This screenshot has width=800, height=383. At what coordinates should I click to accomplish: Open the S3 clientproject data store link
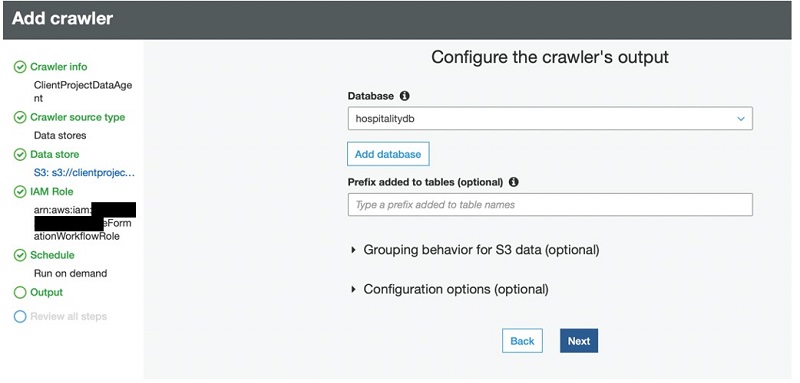84,173
